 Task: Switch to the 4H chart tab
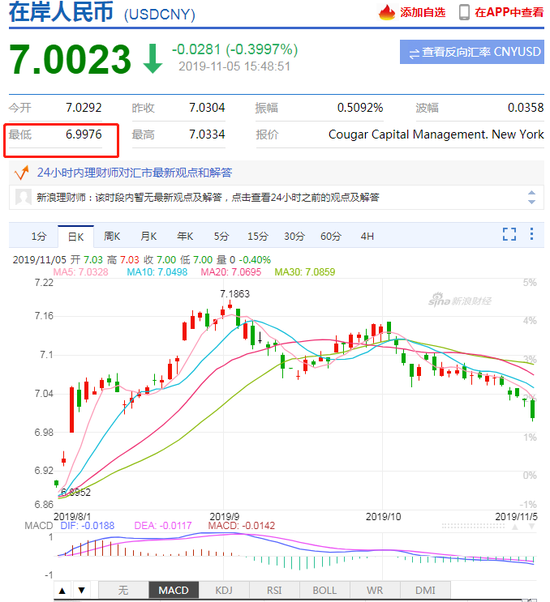pos(367,236)
